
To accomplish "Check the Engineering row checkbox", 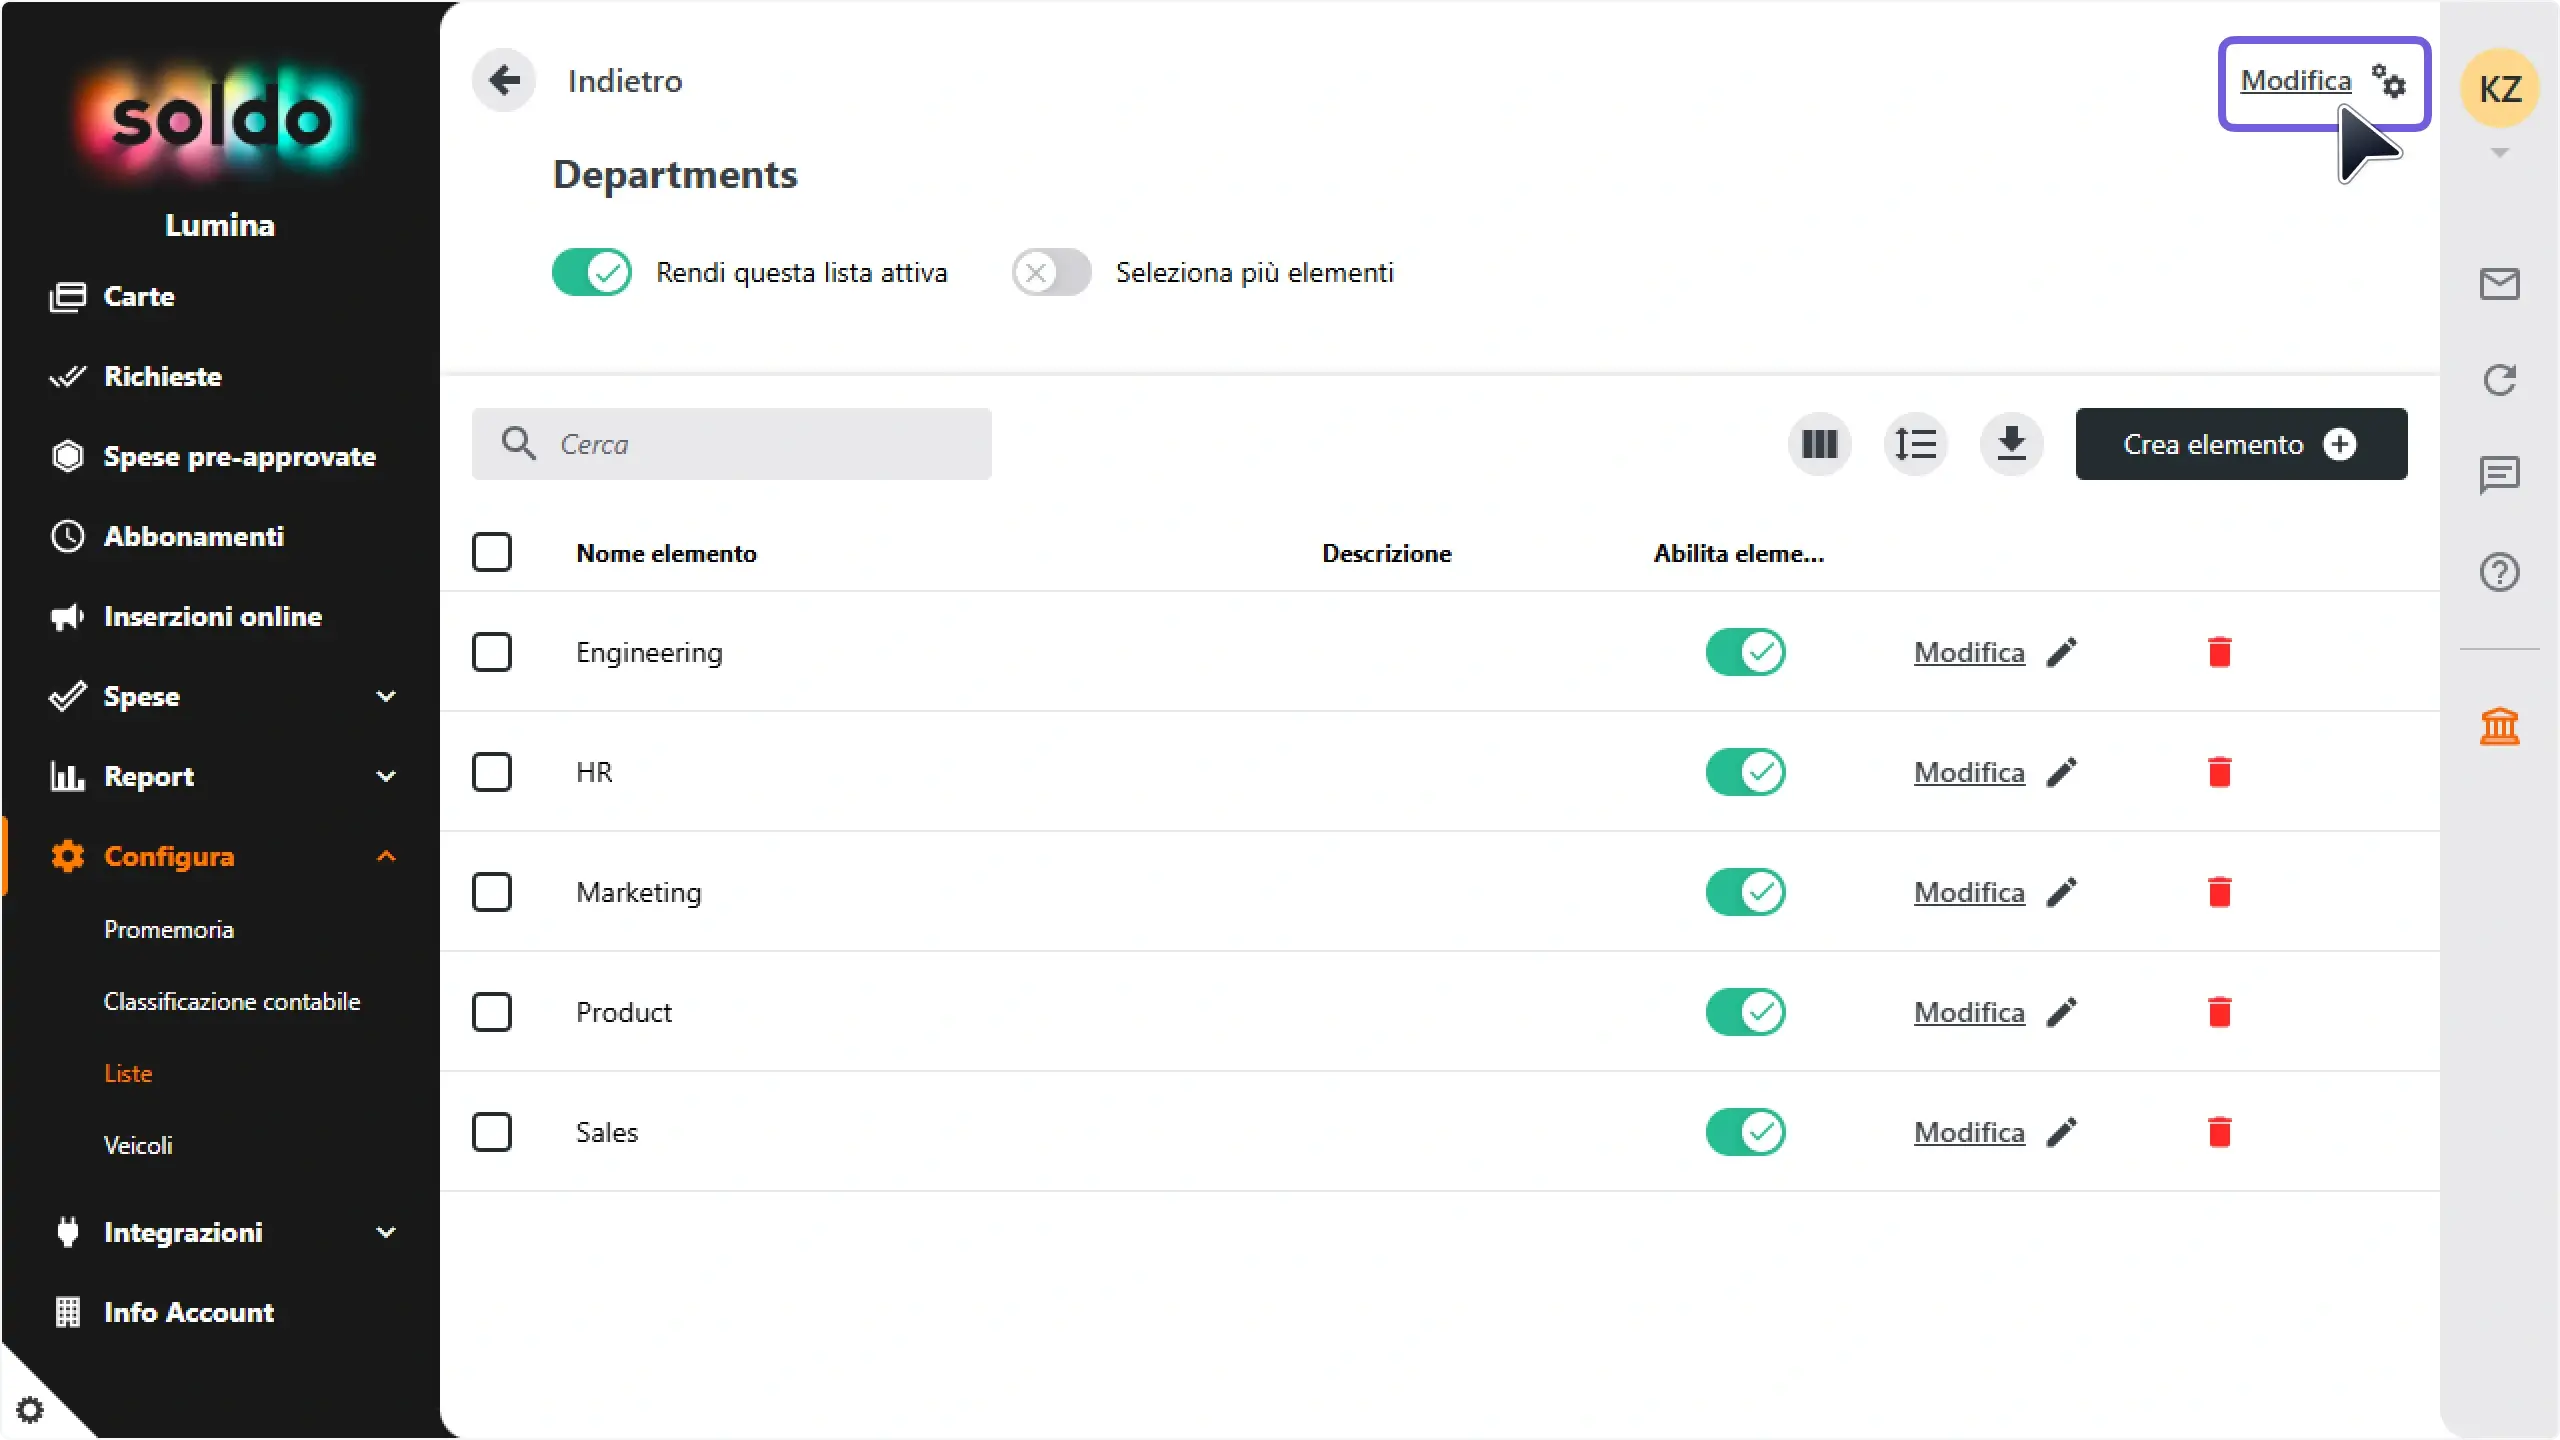I will click(x=492, y=652).
